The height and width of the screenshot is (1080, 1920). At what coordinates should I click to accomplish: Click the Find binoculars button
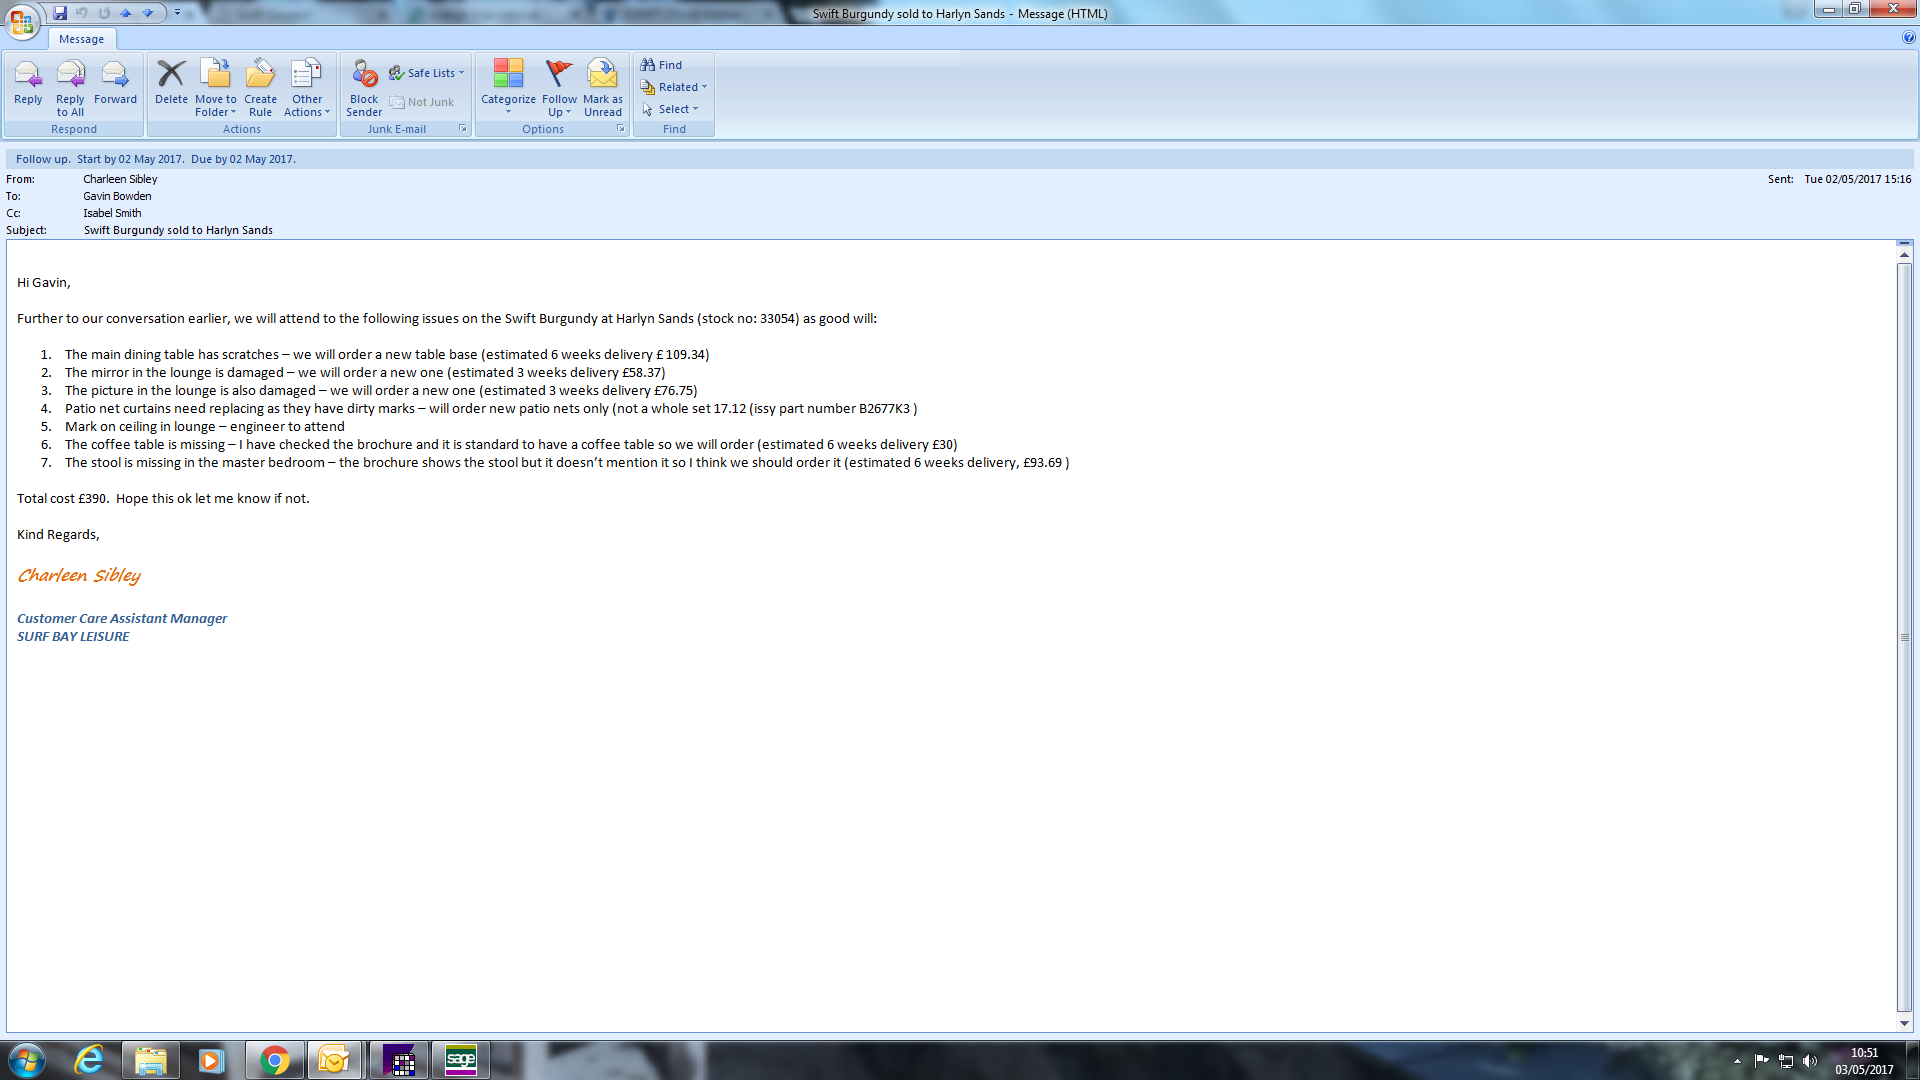point(661,65)
